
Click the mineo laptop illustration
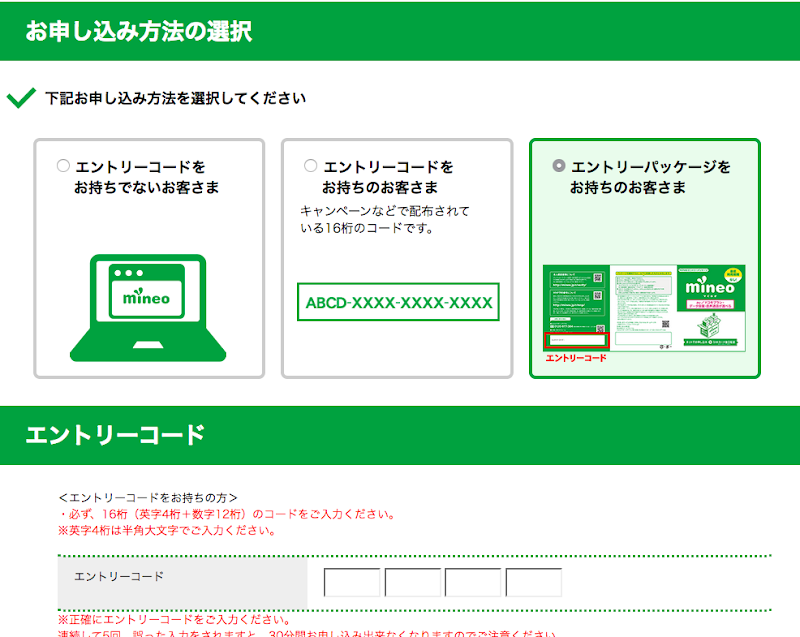point(148,308)
